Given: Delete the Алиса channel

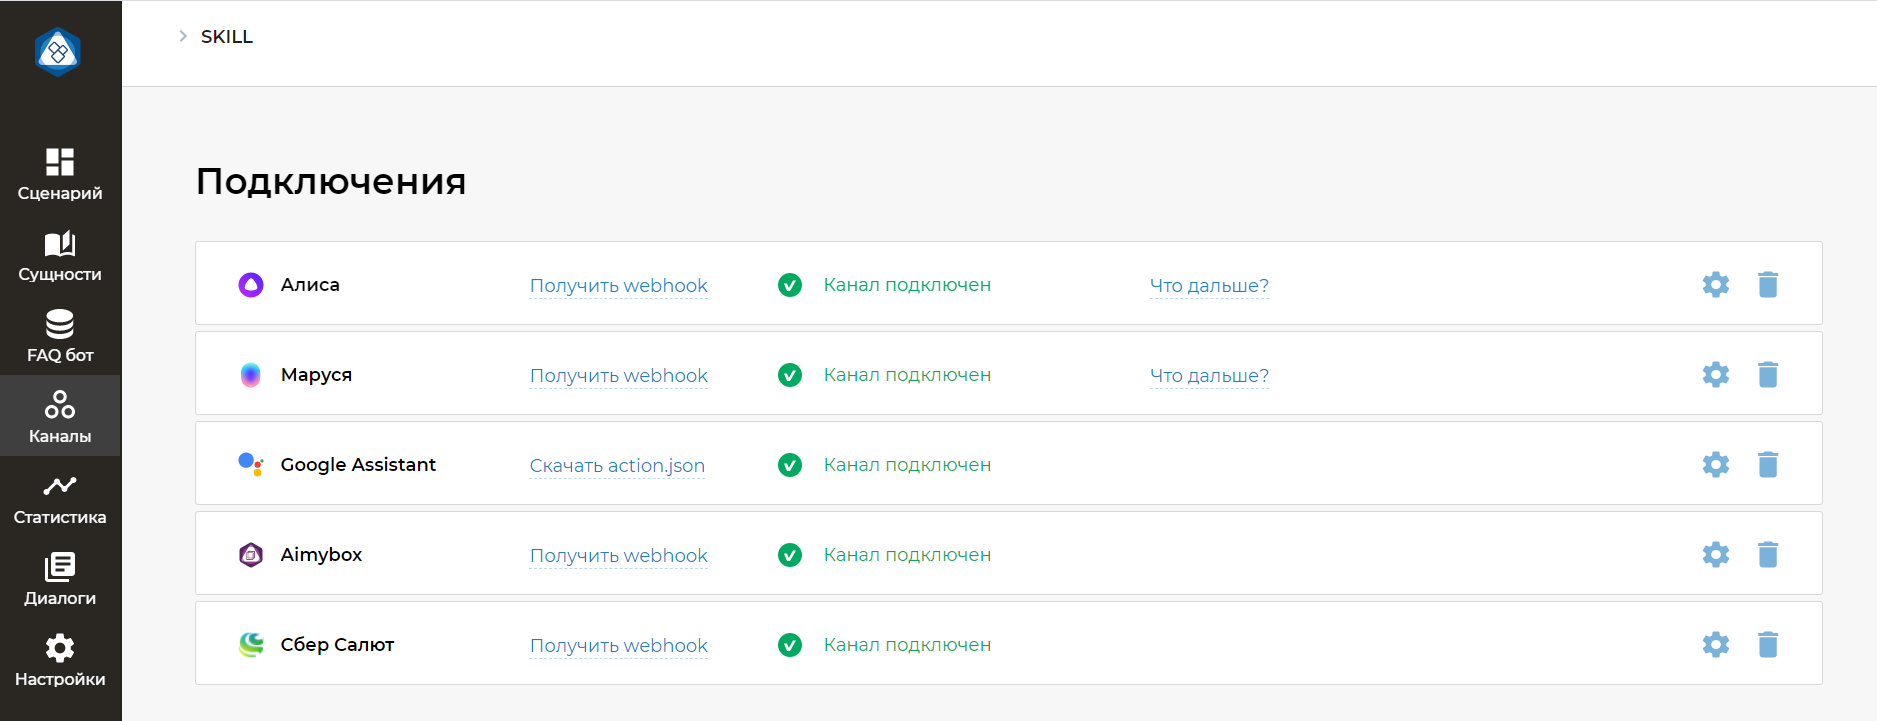Looking at the screenshot, I should 1767,285.
